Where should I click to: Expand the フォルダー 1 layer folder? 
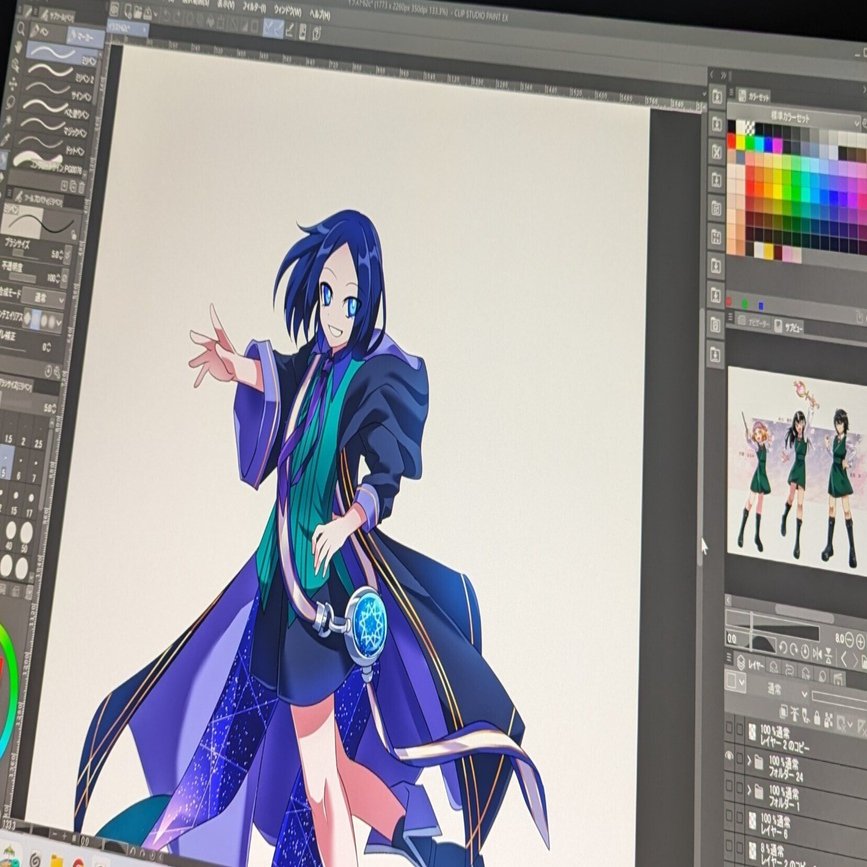point(749,790)
